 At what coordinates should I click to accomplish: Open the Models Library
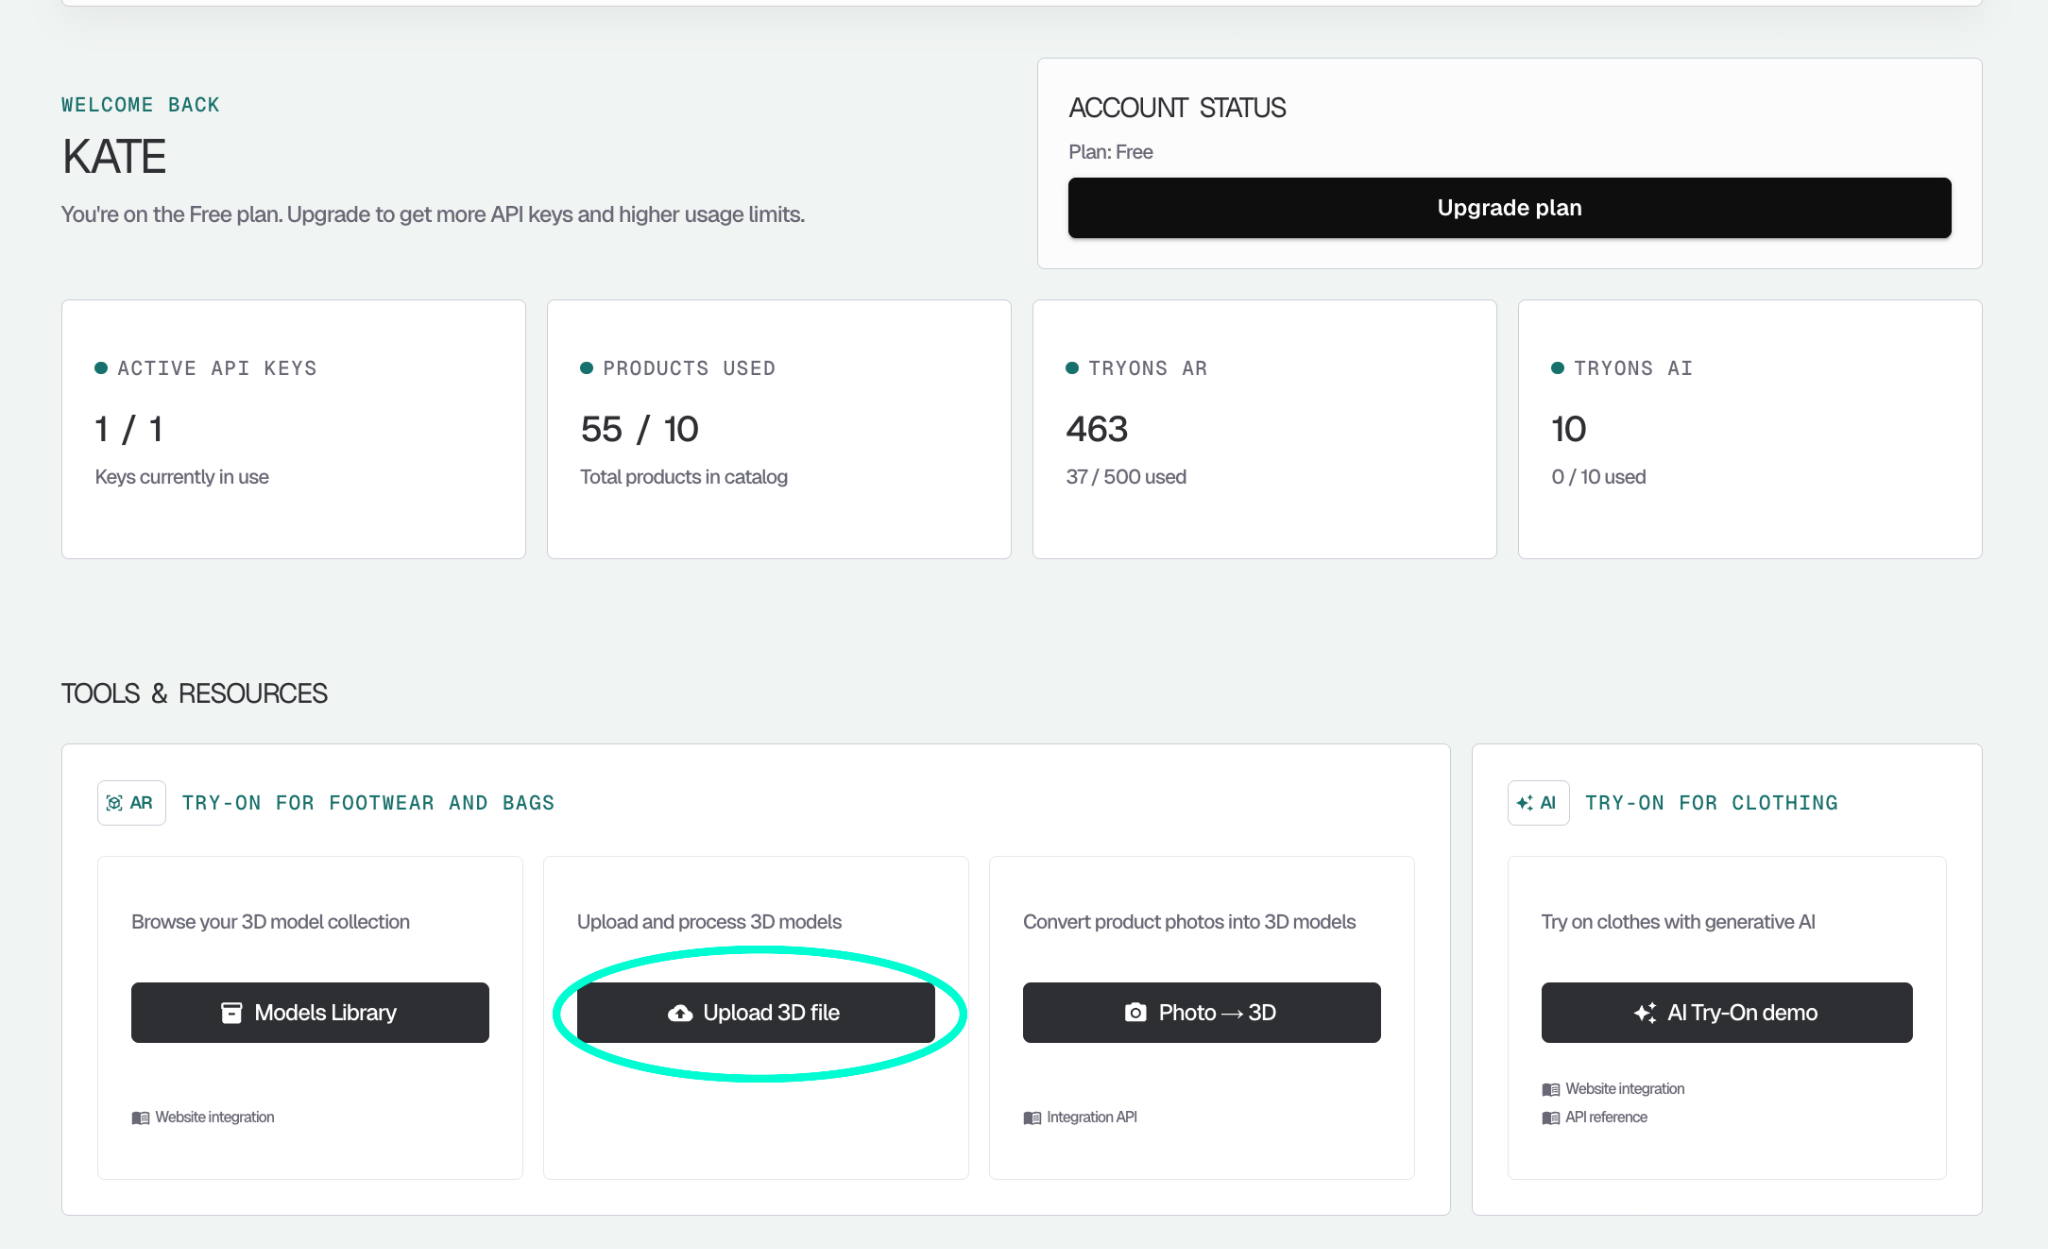click(310, 1012)
